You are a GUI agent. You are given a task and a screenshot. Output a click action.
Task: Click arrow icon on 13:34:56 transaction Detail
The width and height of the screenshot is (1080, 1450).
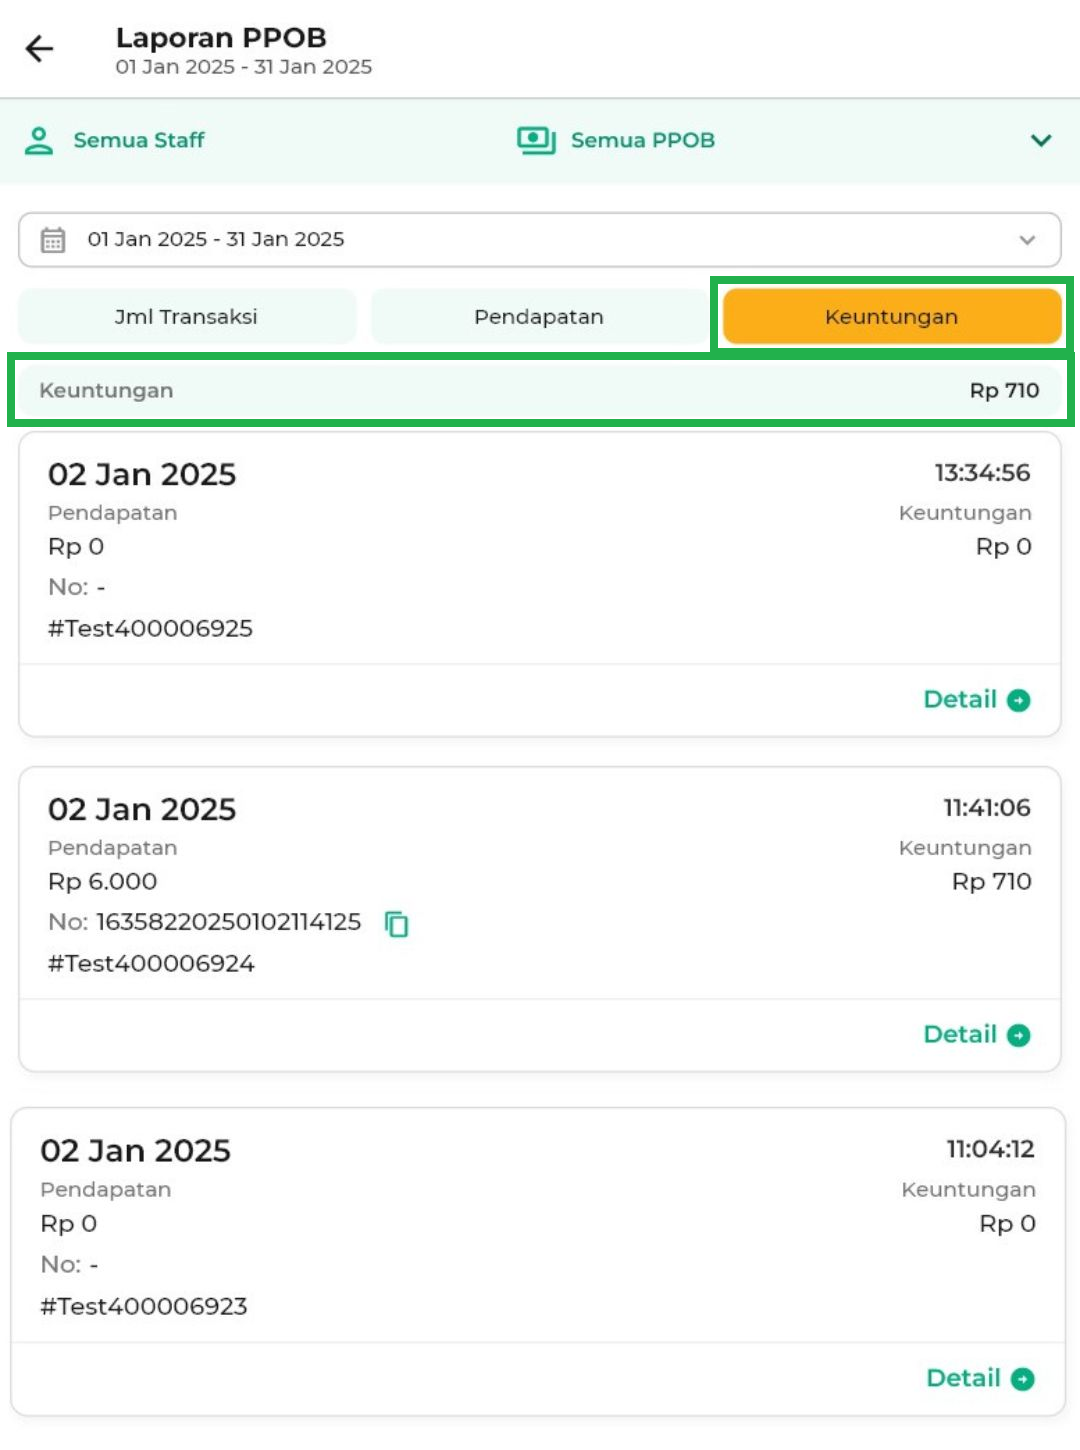(1019, 700)
